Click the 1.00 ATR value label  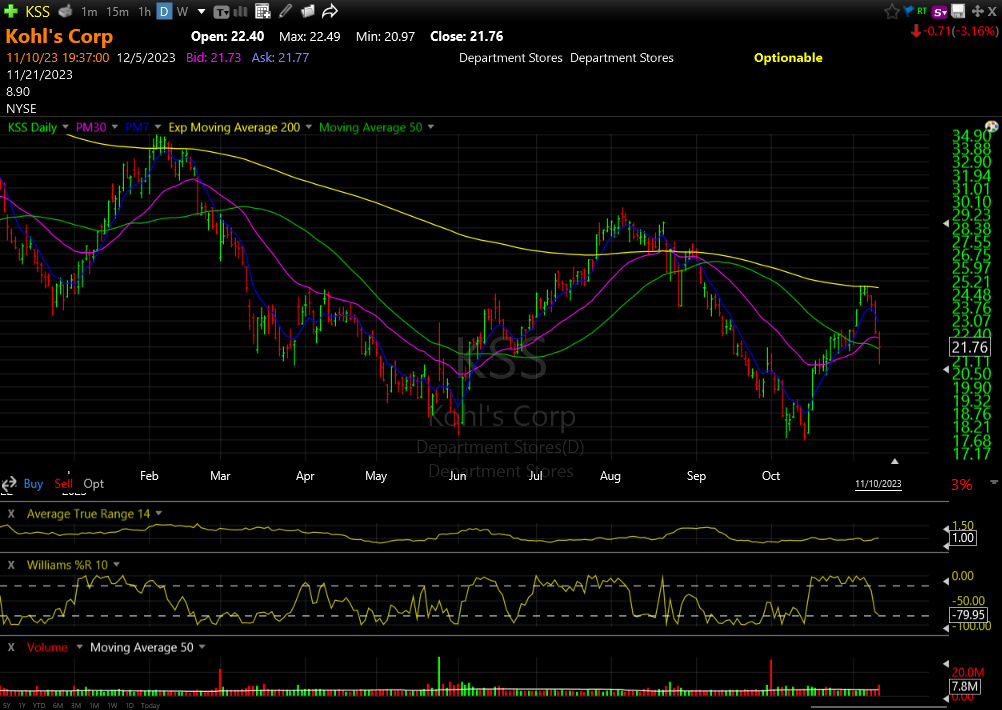coord(962,537)
